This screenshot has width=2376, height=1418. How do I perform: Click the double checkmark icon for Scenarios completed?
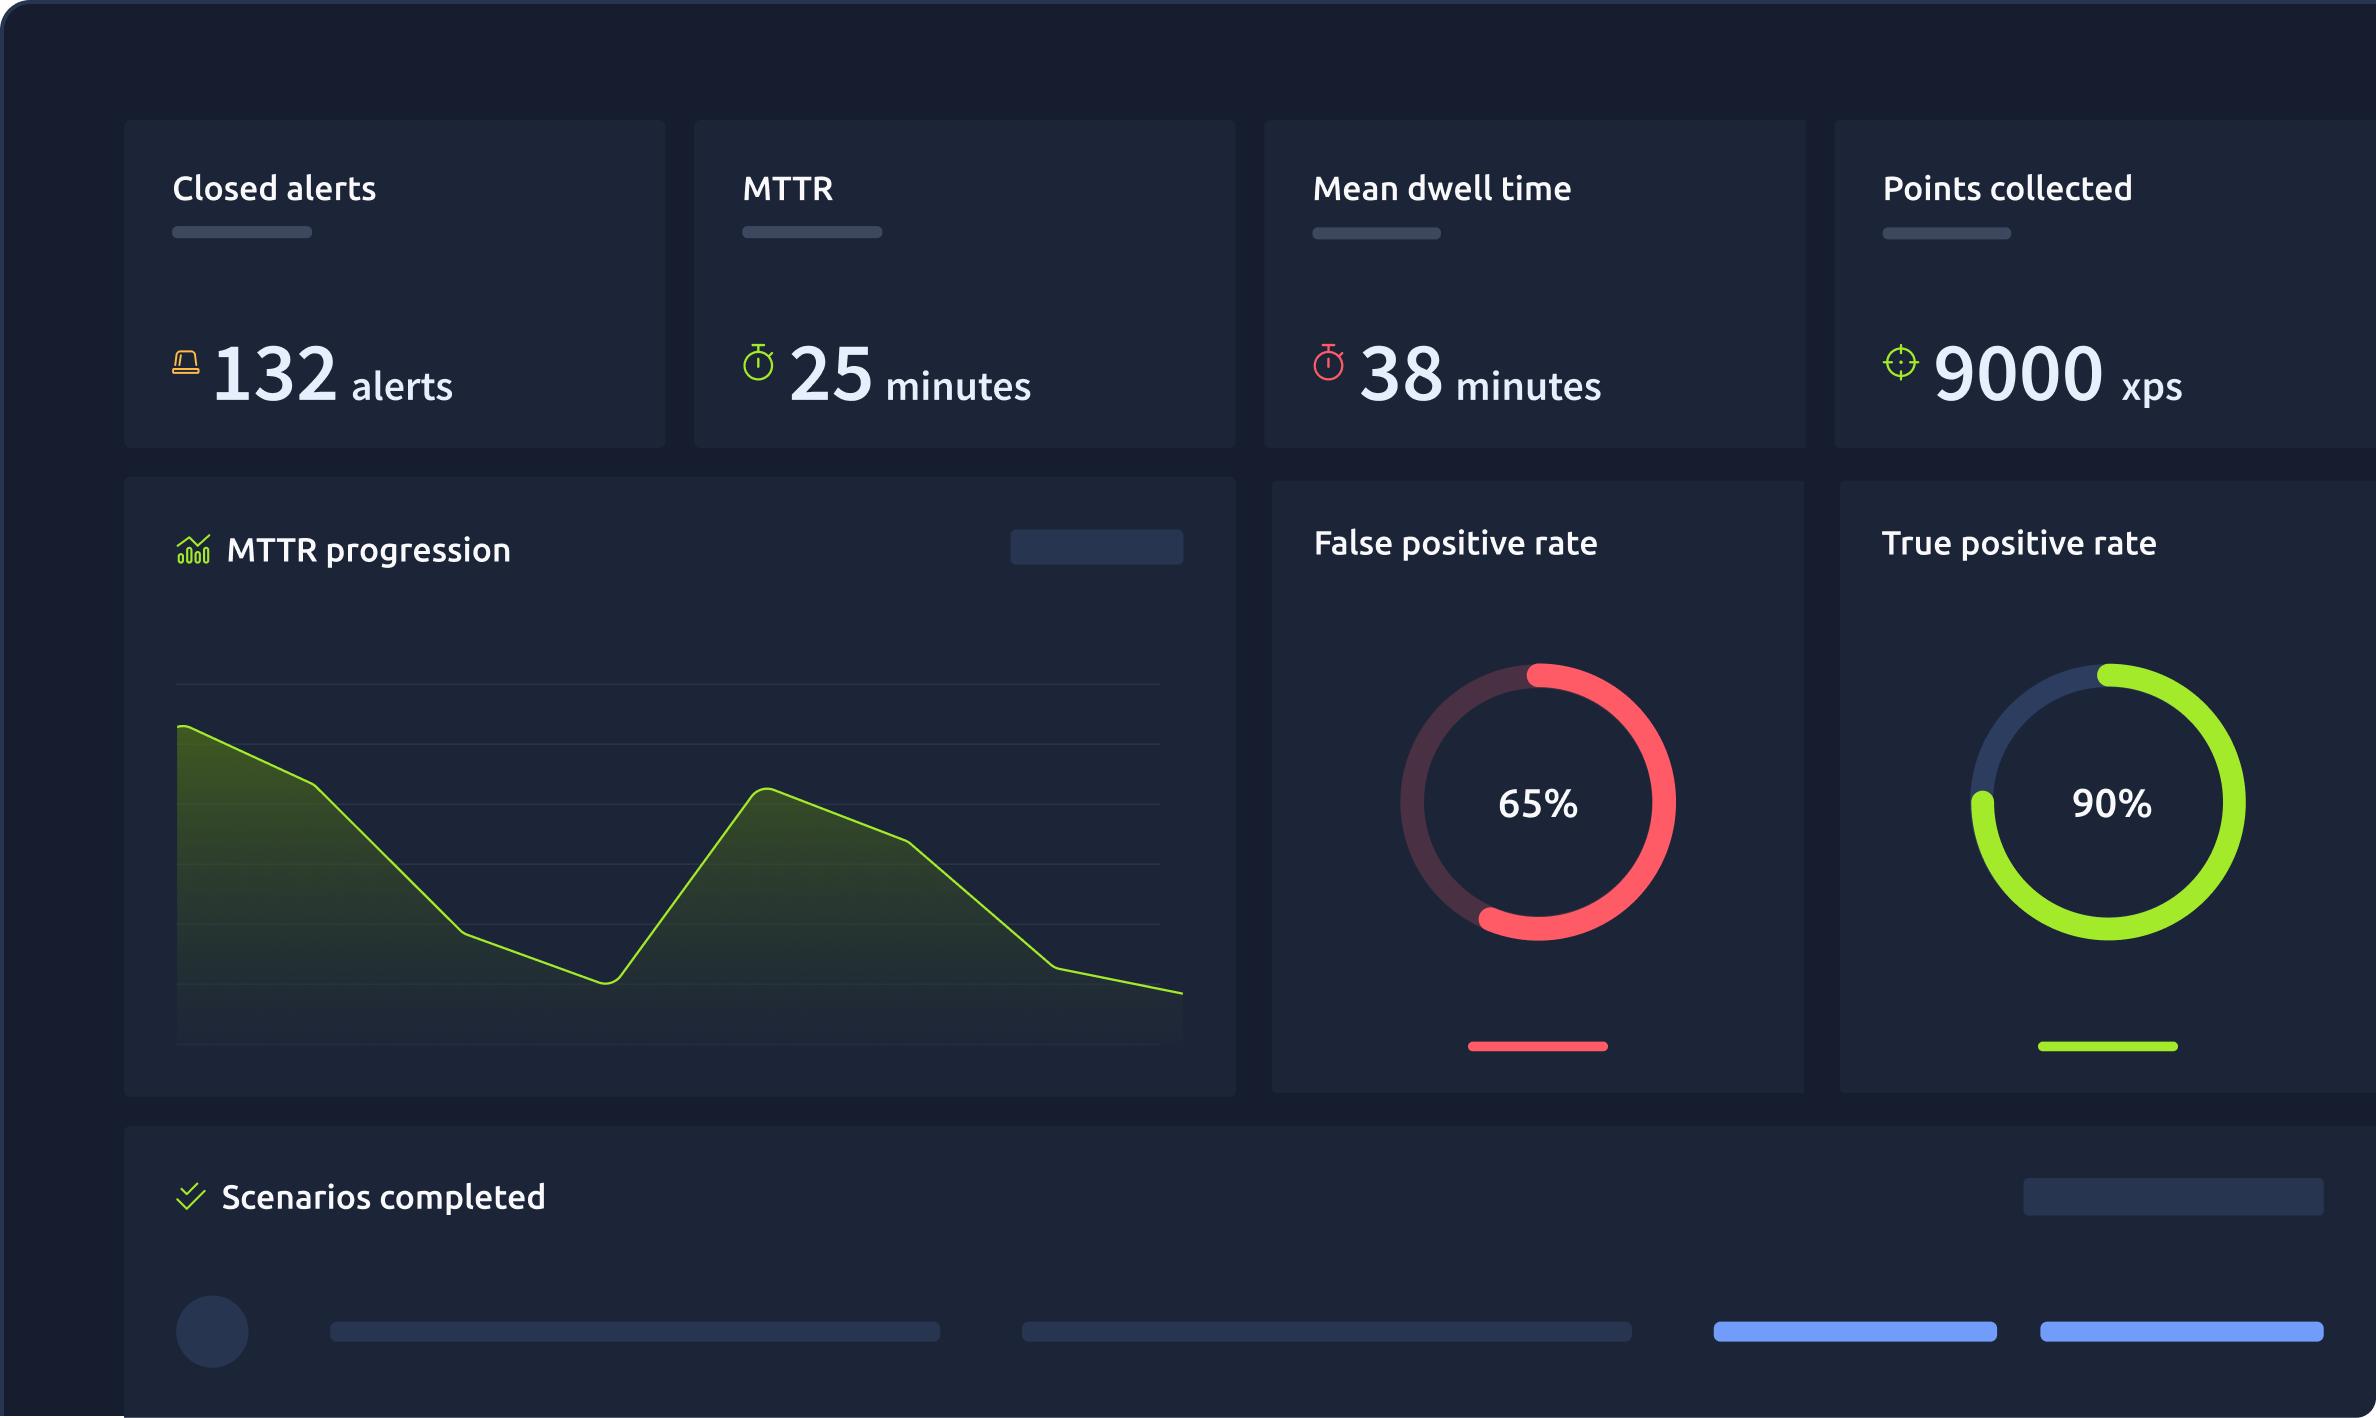190,1195
